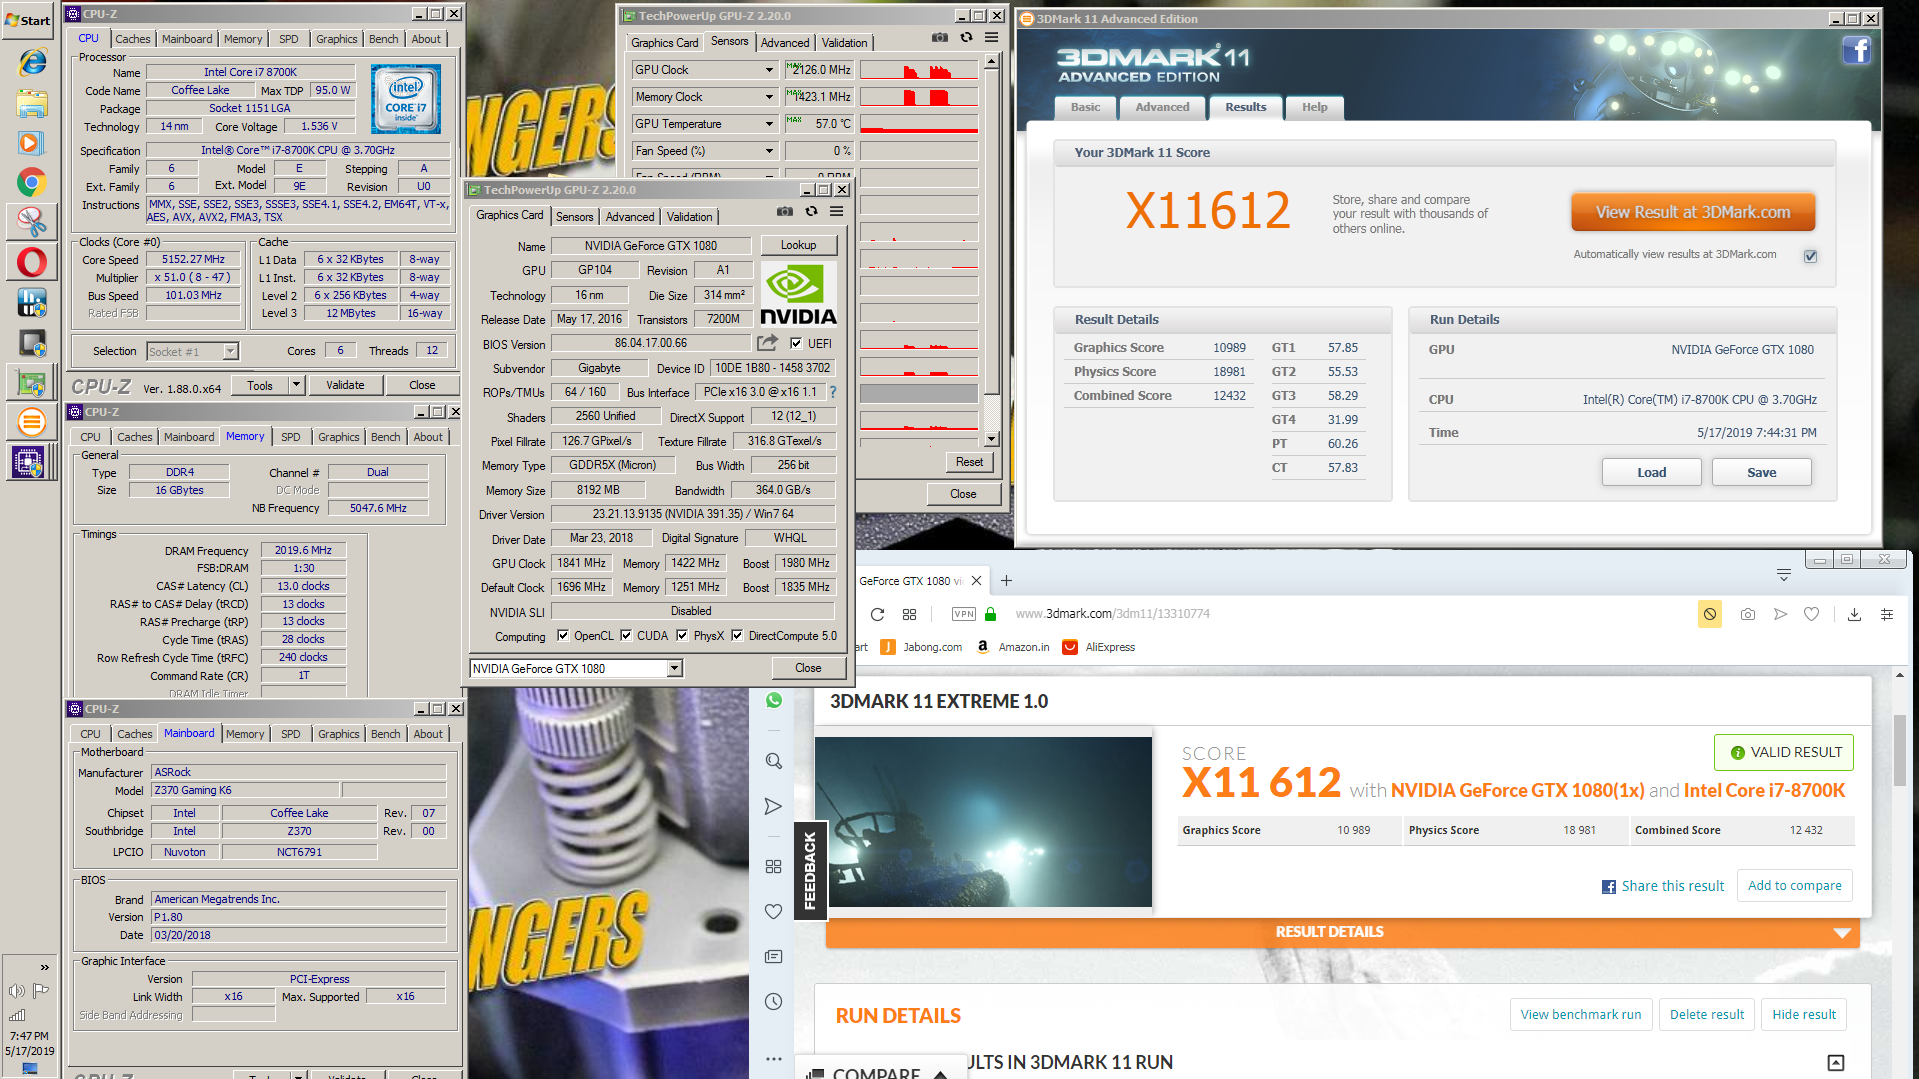Viewport: 1919px width, 1079px height.
Task: Click Validate in top CPU-Z window
Action: (345, 385)
